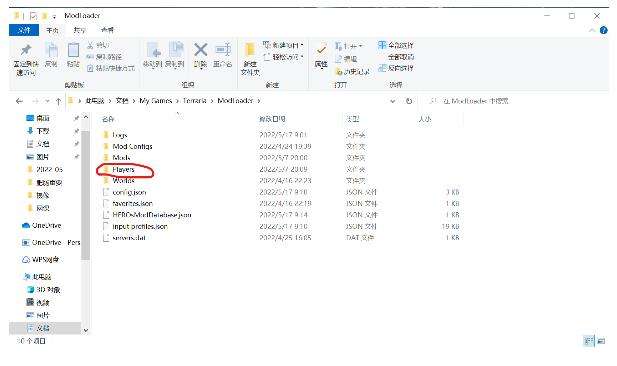
Task: Click the Rename icon
Action: [x=222, y=50]
